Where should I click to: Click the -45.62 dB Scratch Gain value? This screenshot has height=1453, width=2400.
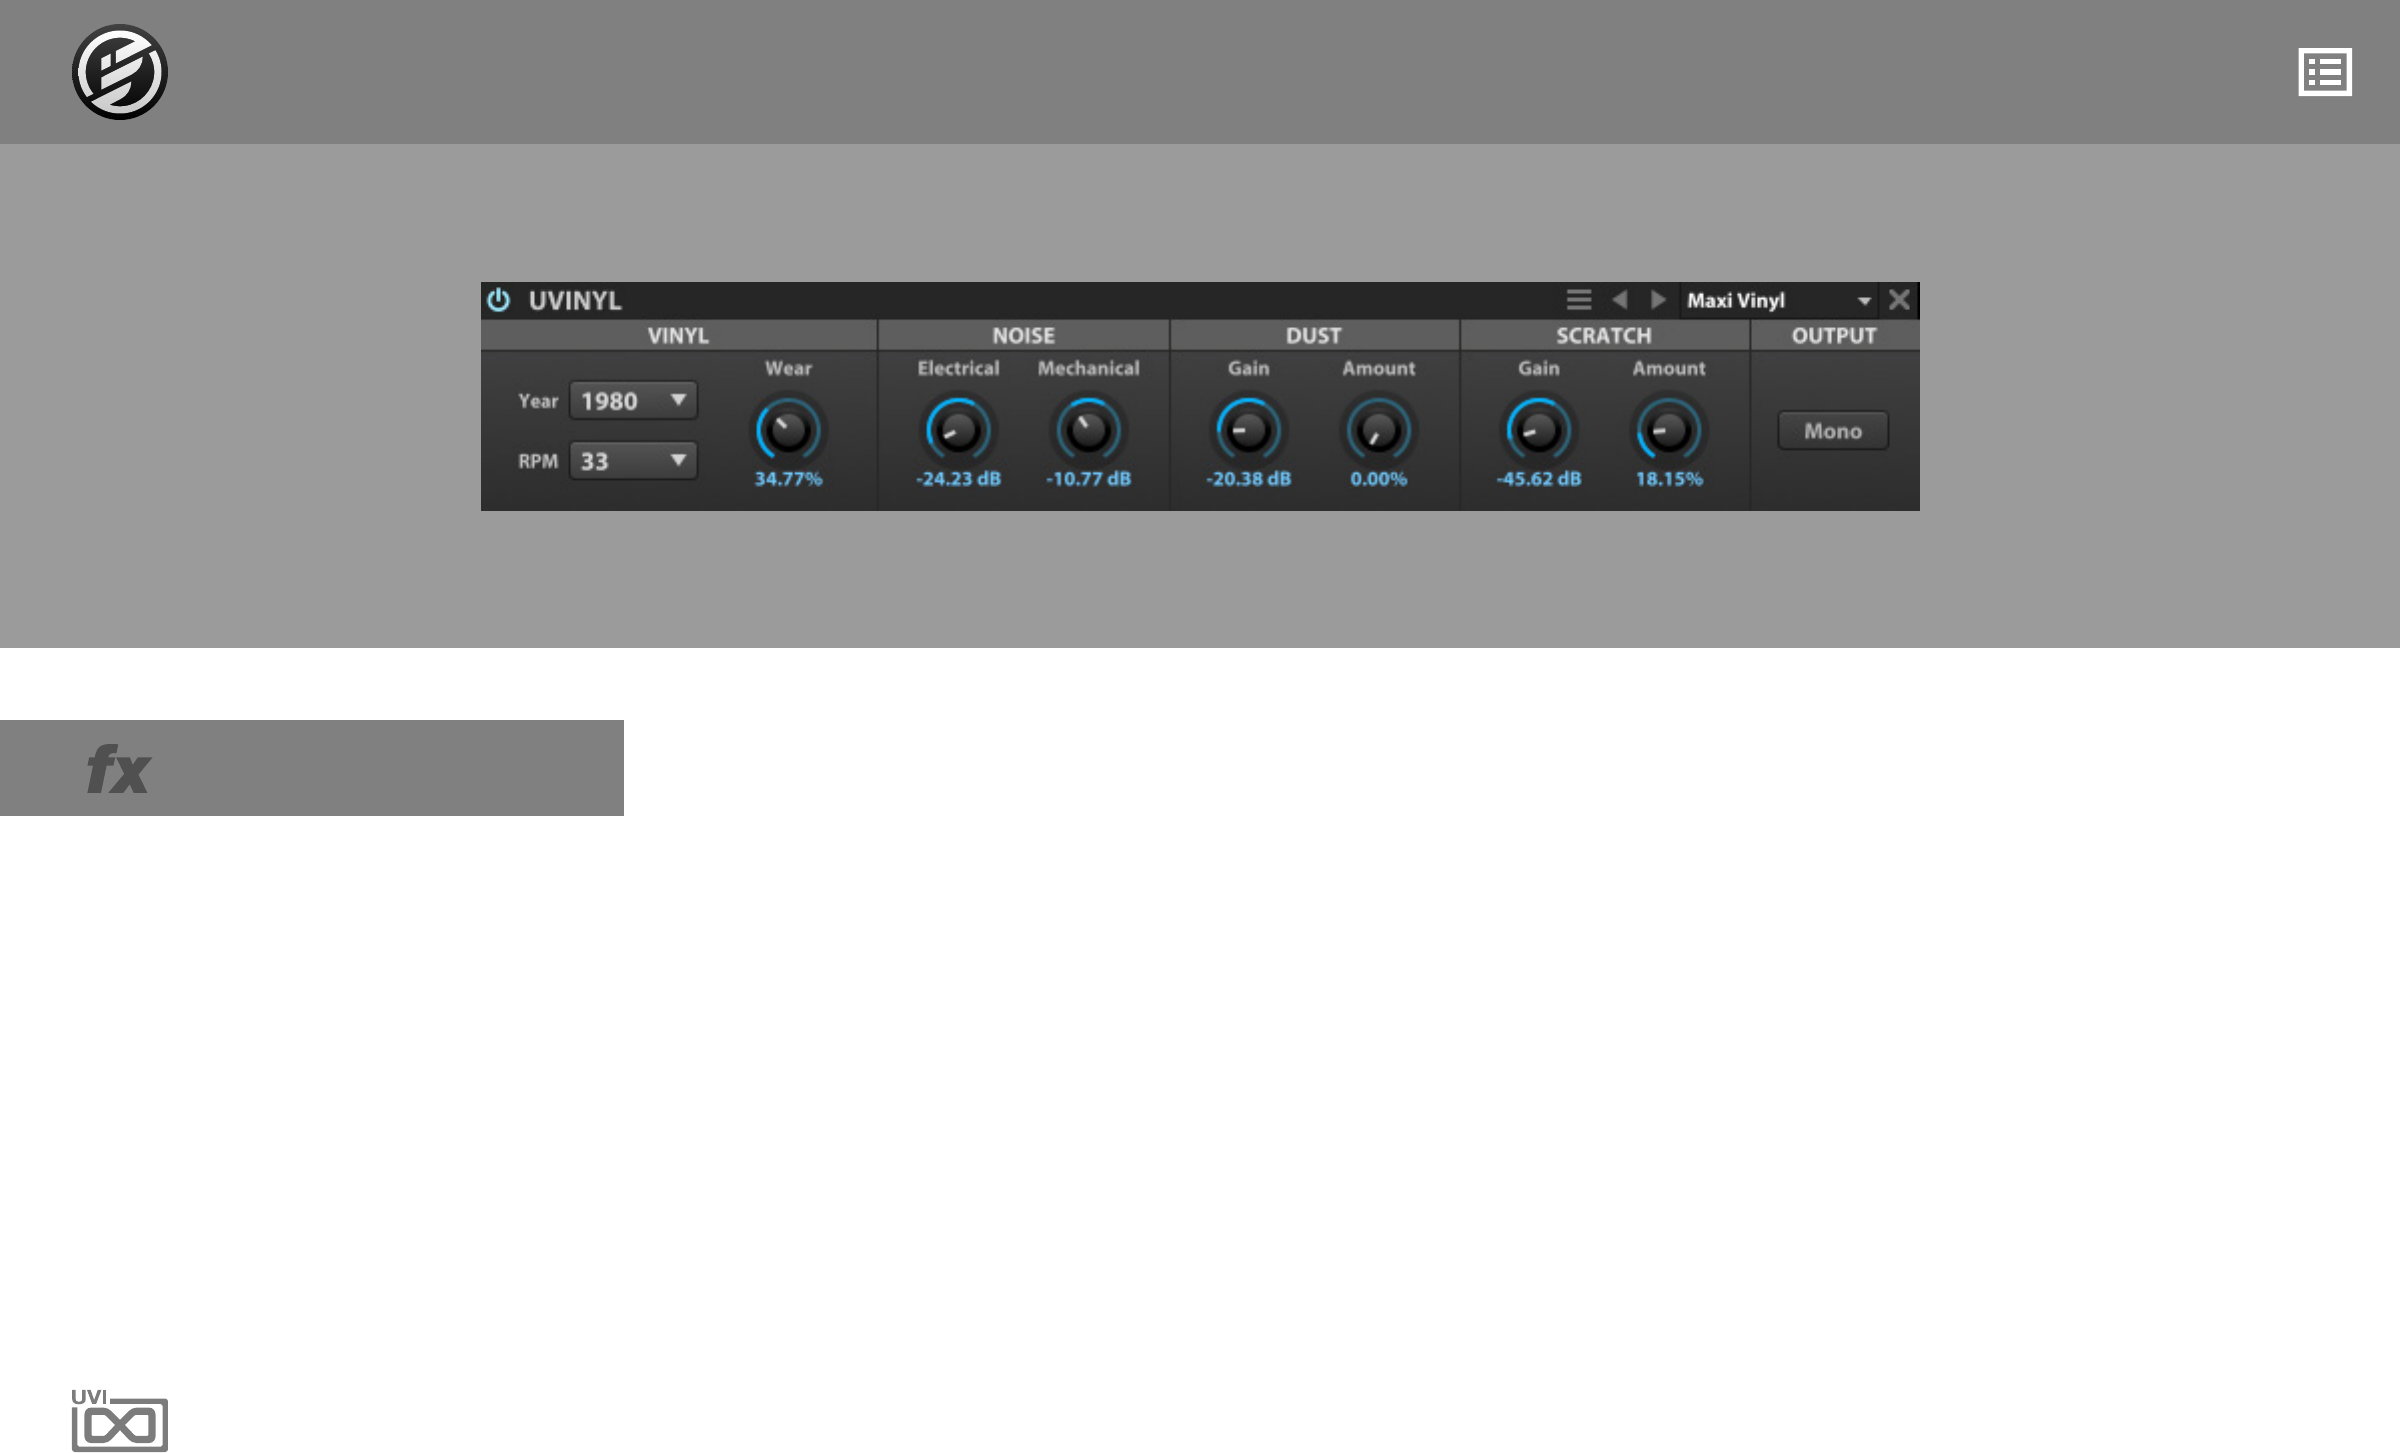click(x=1538, y=479)
